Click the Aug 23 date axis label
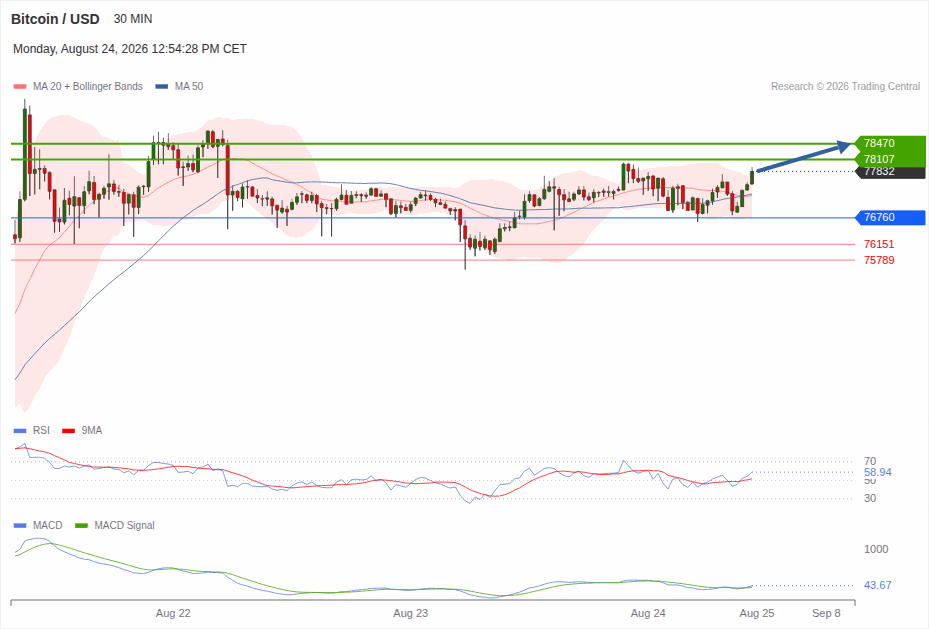Image resolution: width=929 pixels, height=629 pixels. (x=411, y=613)
